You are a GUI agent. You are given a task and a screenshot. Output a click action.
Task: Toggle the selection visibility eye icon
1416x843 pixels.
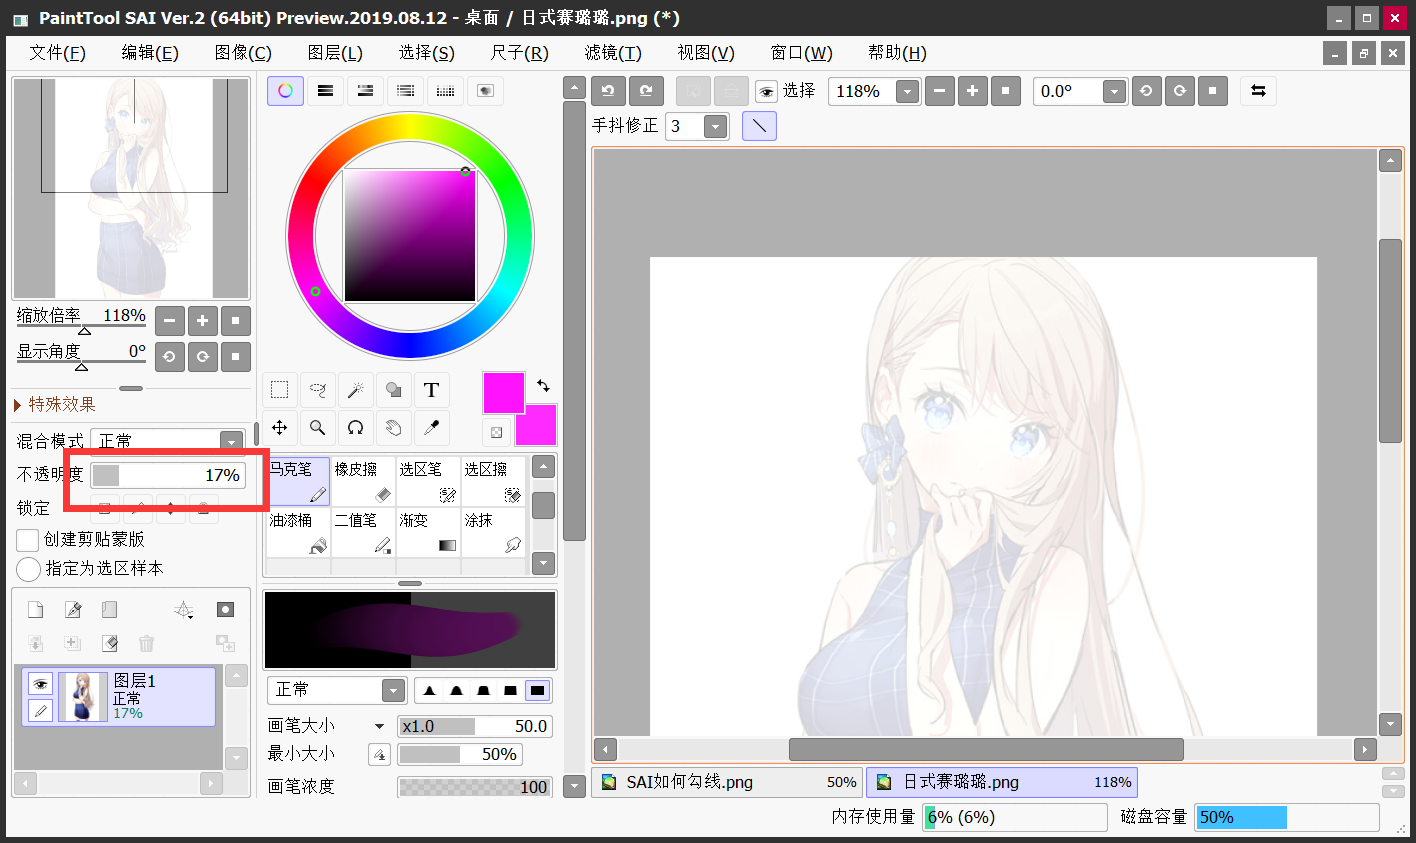point(766,92)
